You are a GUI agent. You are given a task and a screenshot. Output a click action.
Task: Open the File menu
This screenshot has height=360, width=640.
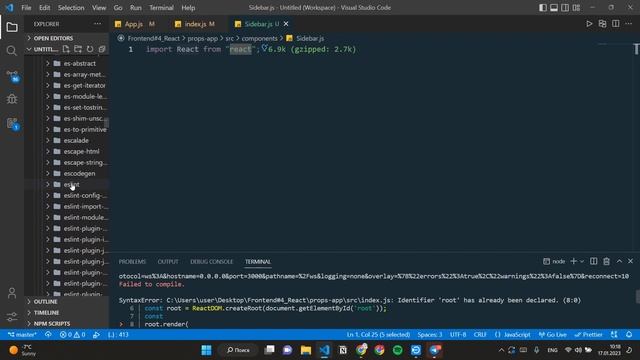tap(26, 8)
